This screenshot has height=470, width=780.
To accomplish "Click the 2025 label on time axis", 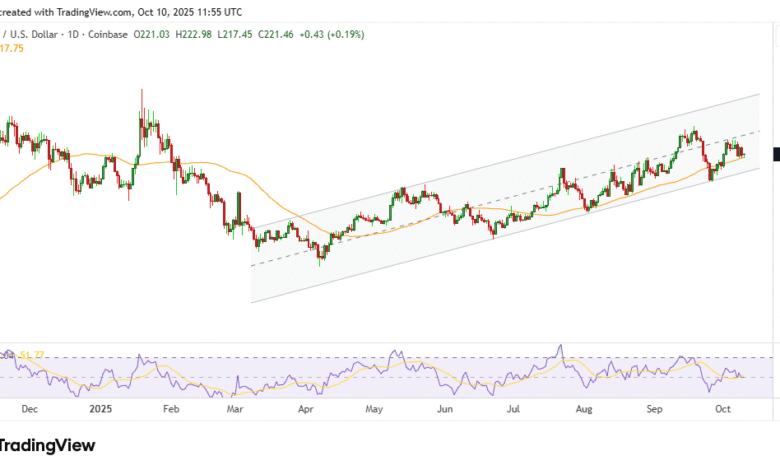I will [100, 409].
